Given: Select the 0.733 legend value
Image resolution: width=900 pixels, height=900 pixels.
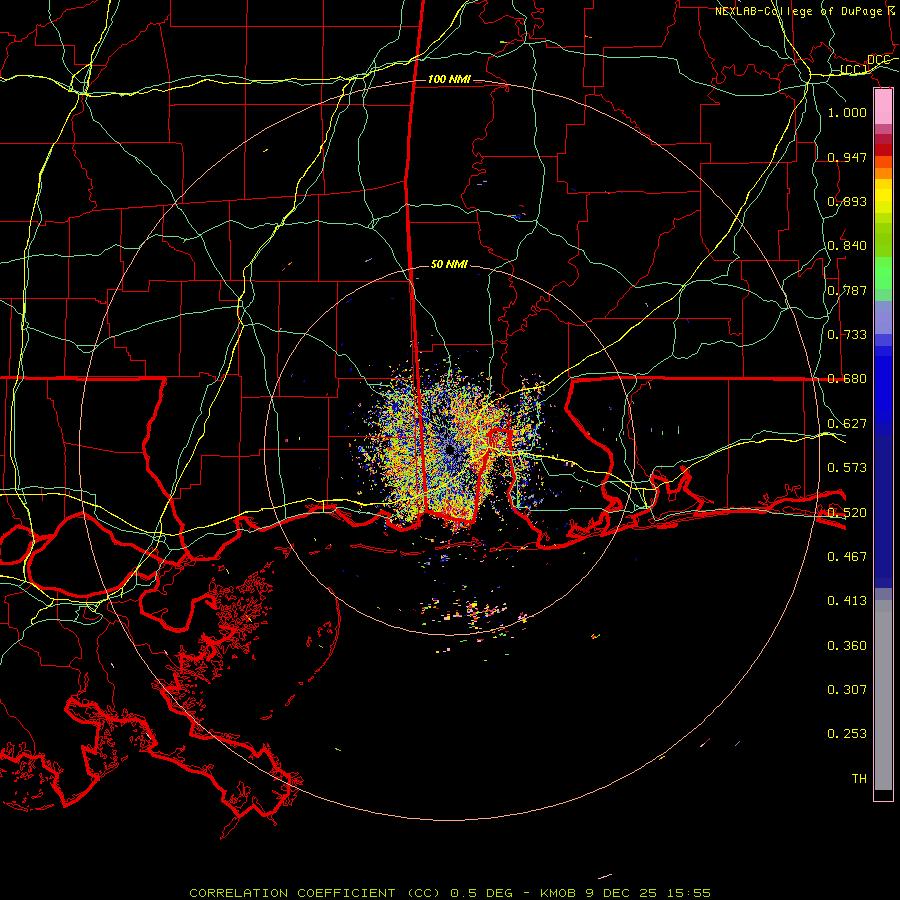Looking at the screenshot, I should (847, 335).
